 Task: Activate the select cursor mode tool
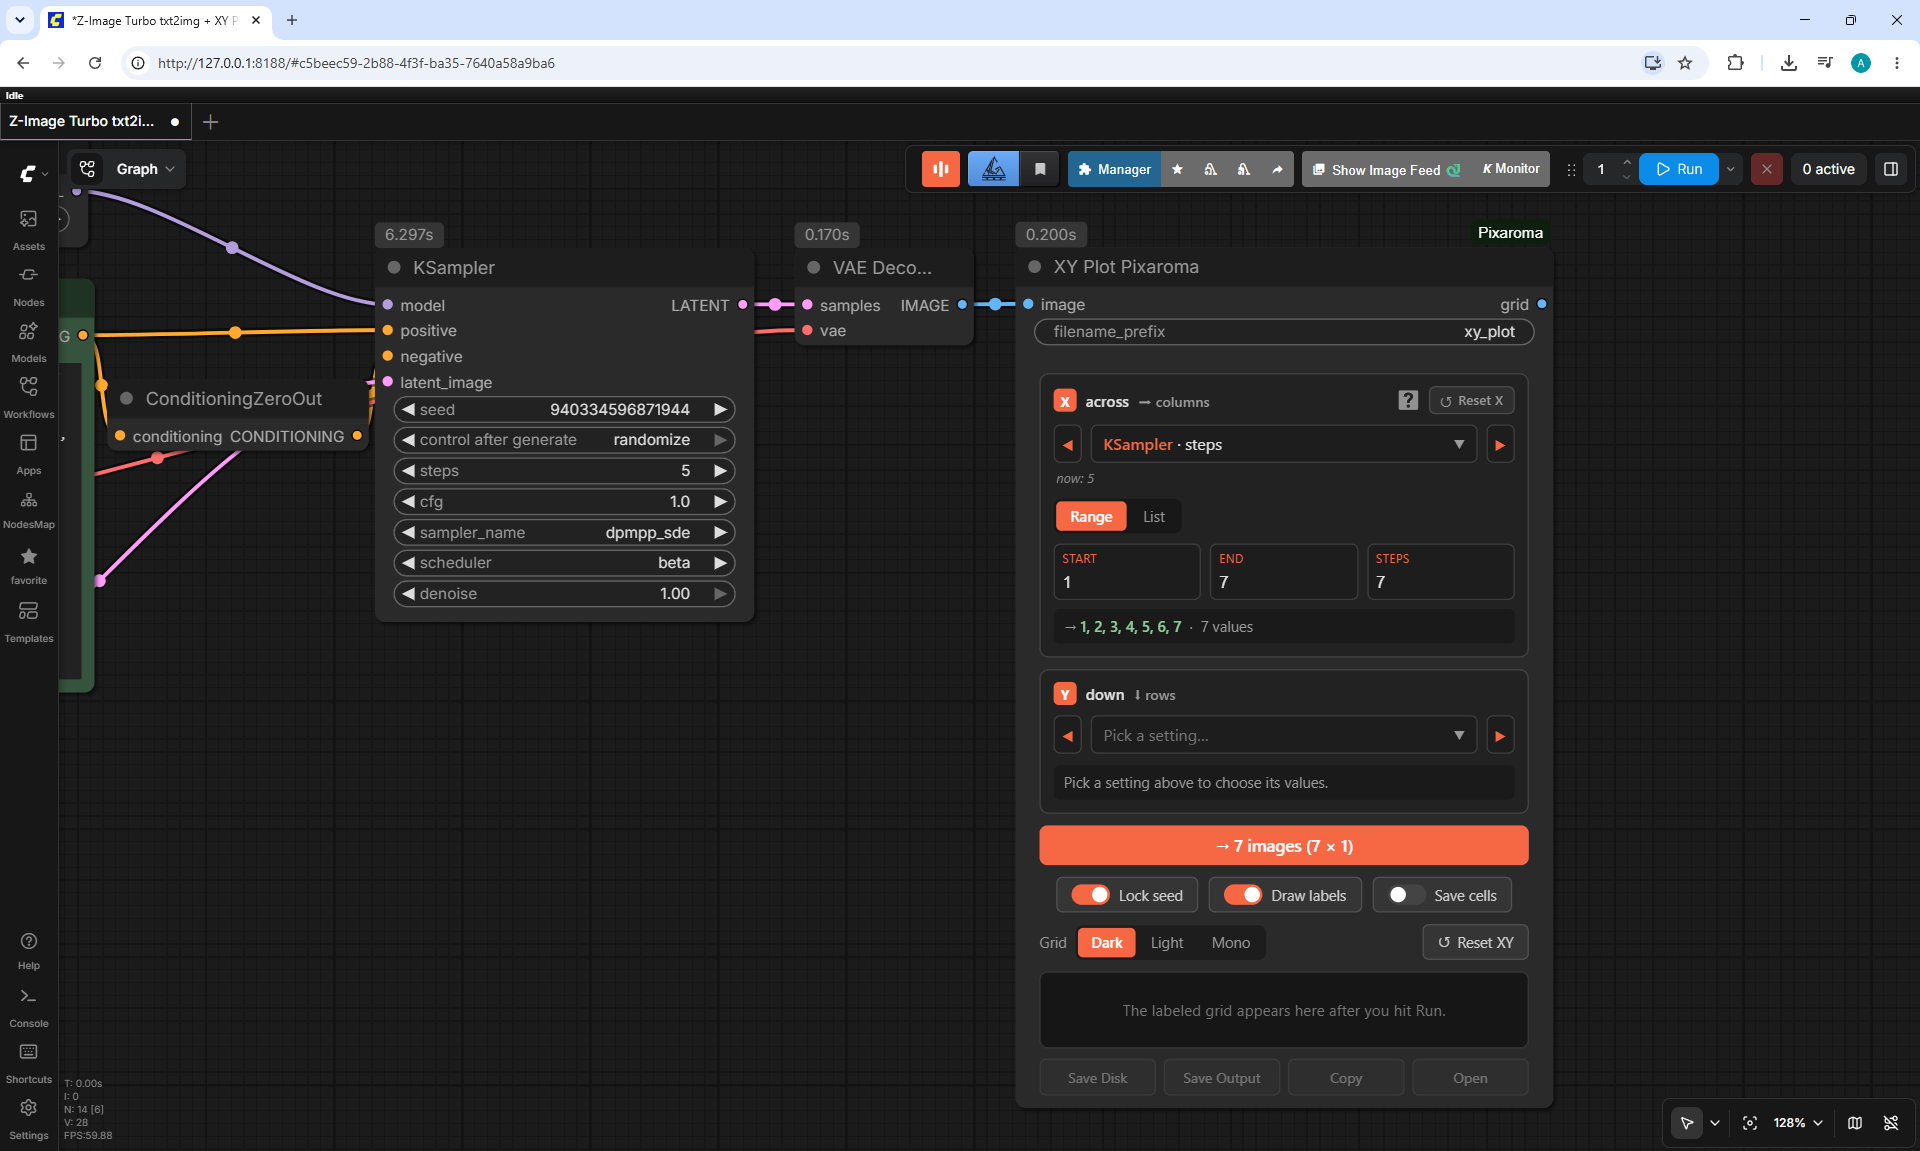[1686, 1123]
